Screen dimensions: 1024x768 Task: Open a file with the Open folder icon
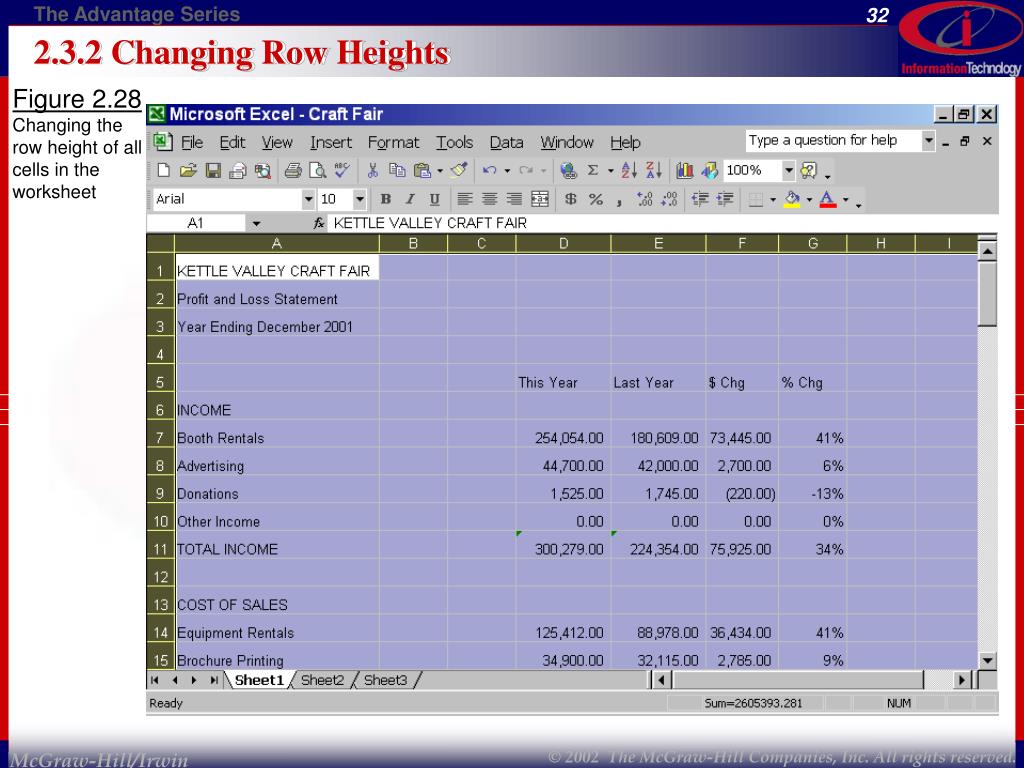click(x=188, y=171)
